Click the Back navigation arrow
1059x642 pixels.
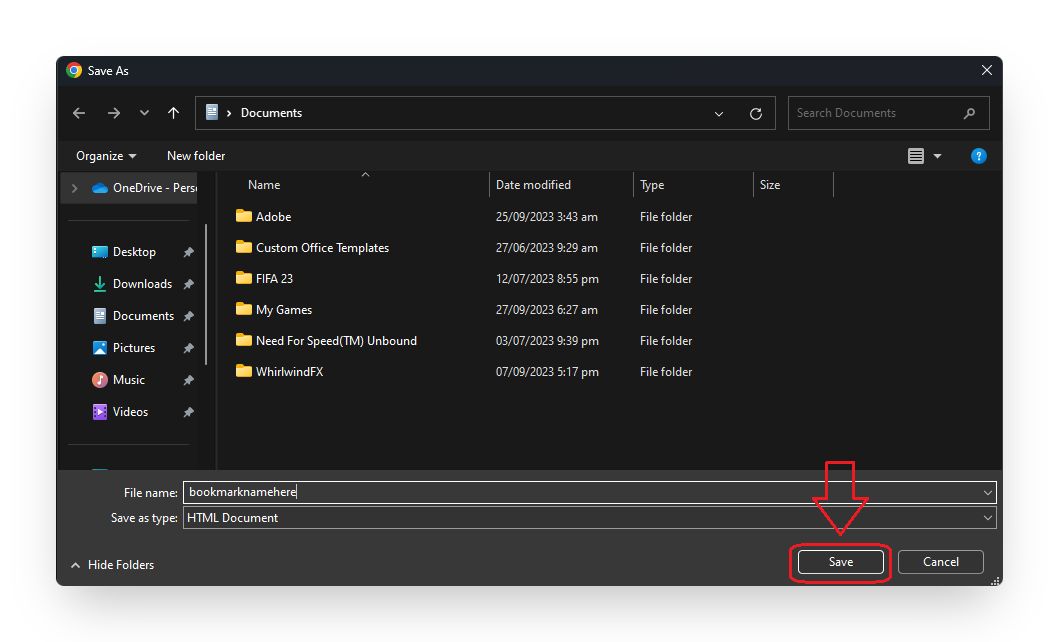pos(79,114)
